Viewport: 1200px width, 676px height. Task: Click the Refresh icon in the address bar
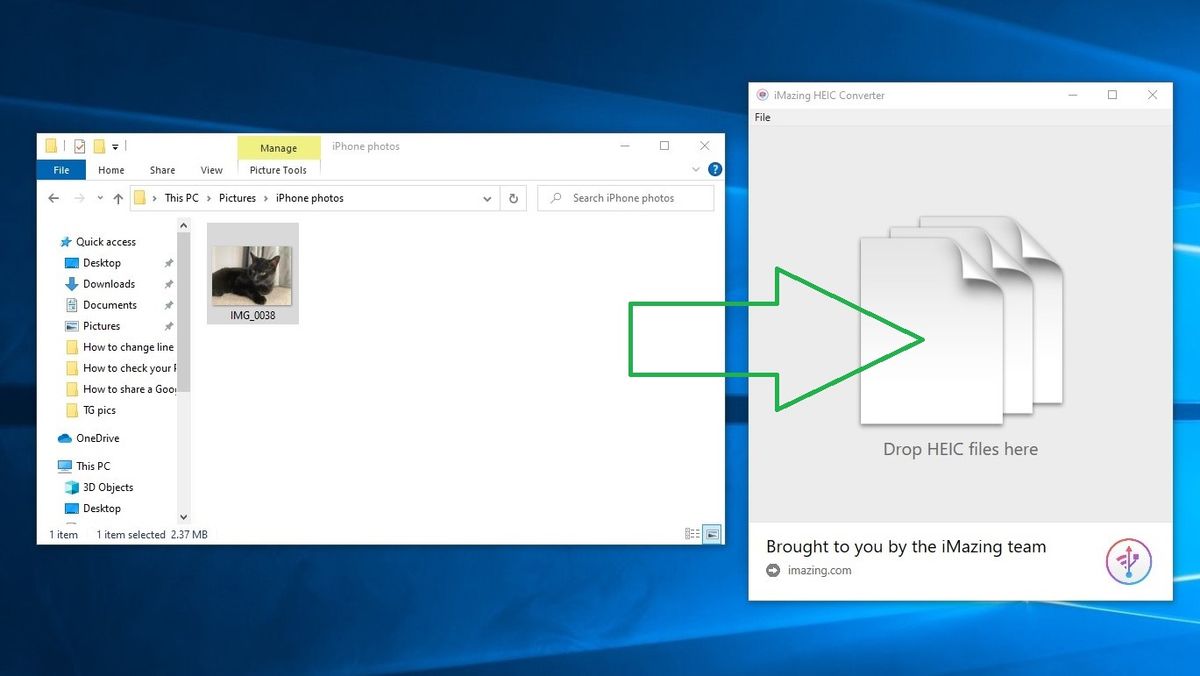pos(513,198)
